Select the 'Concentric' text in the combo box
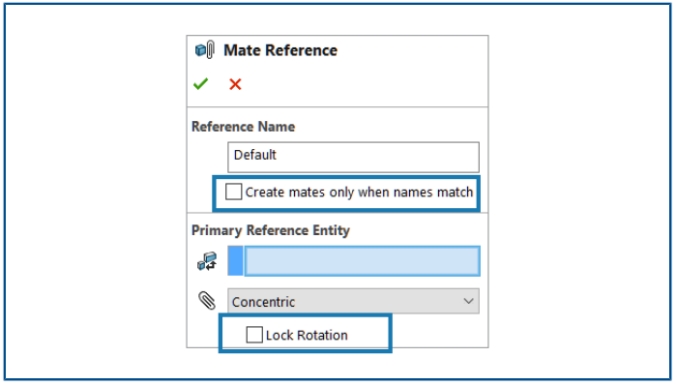This screenshot has width=677, height=386. tap(263, 302)
